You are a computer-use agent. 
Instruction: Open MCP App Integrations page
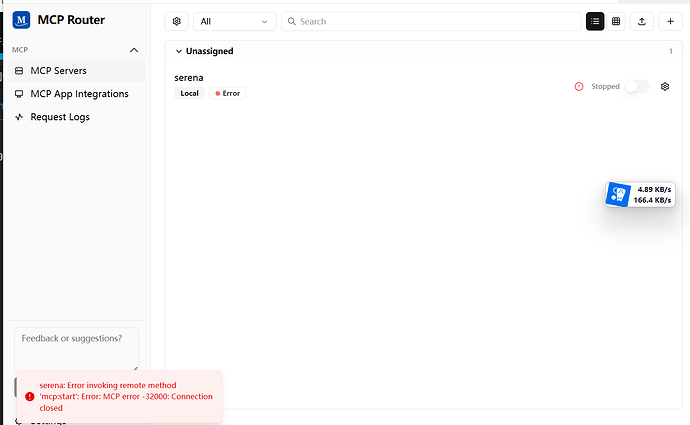(x=77, y=94)
